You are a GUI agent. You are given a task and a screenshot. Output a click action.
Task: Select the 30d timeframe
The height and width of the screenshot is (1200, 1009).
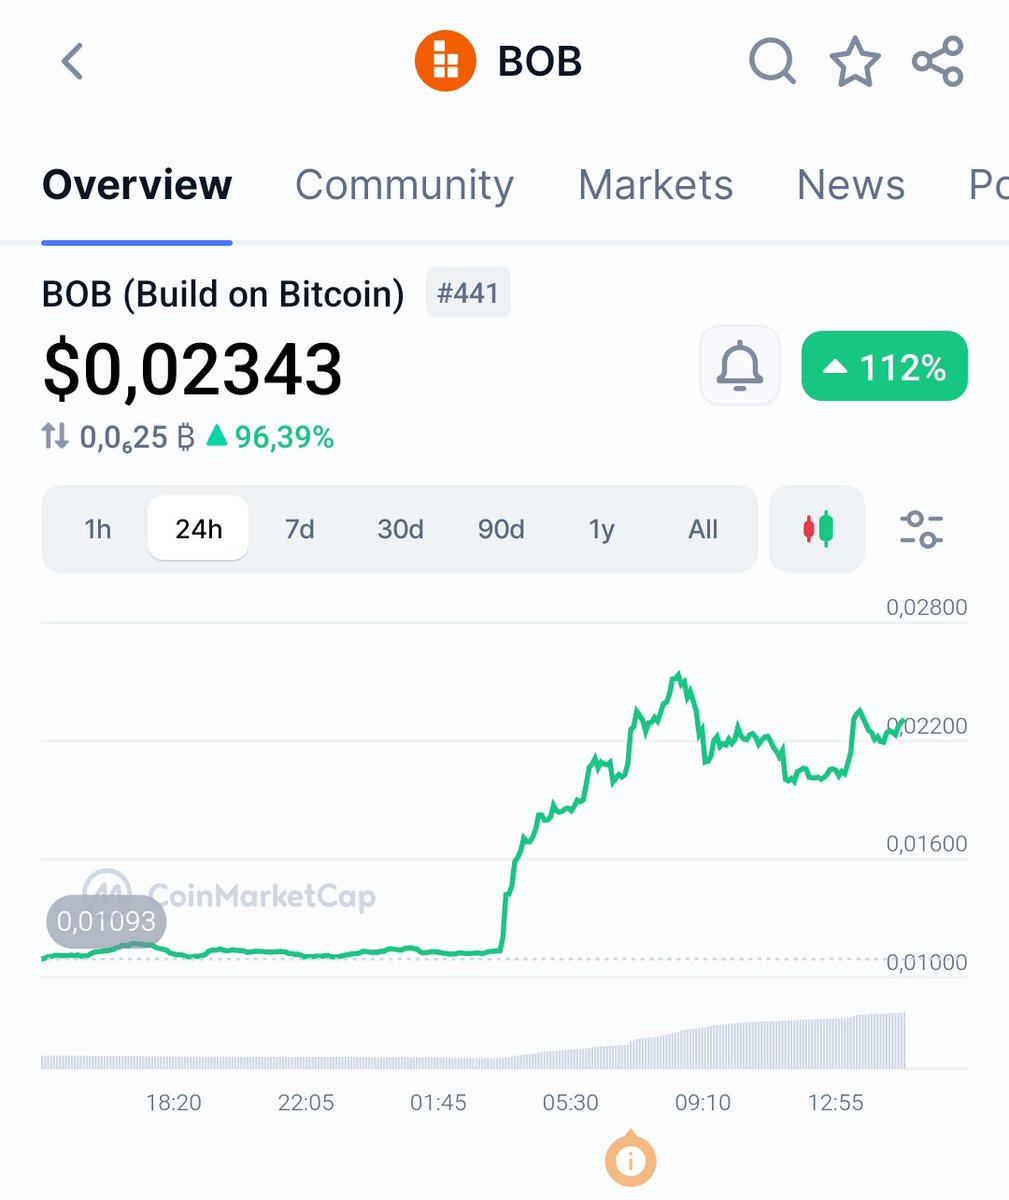(400, 529)
